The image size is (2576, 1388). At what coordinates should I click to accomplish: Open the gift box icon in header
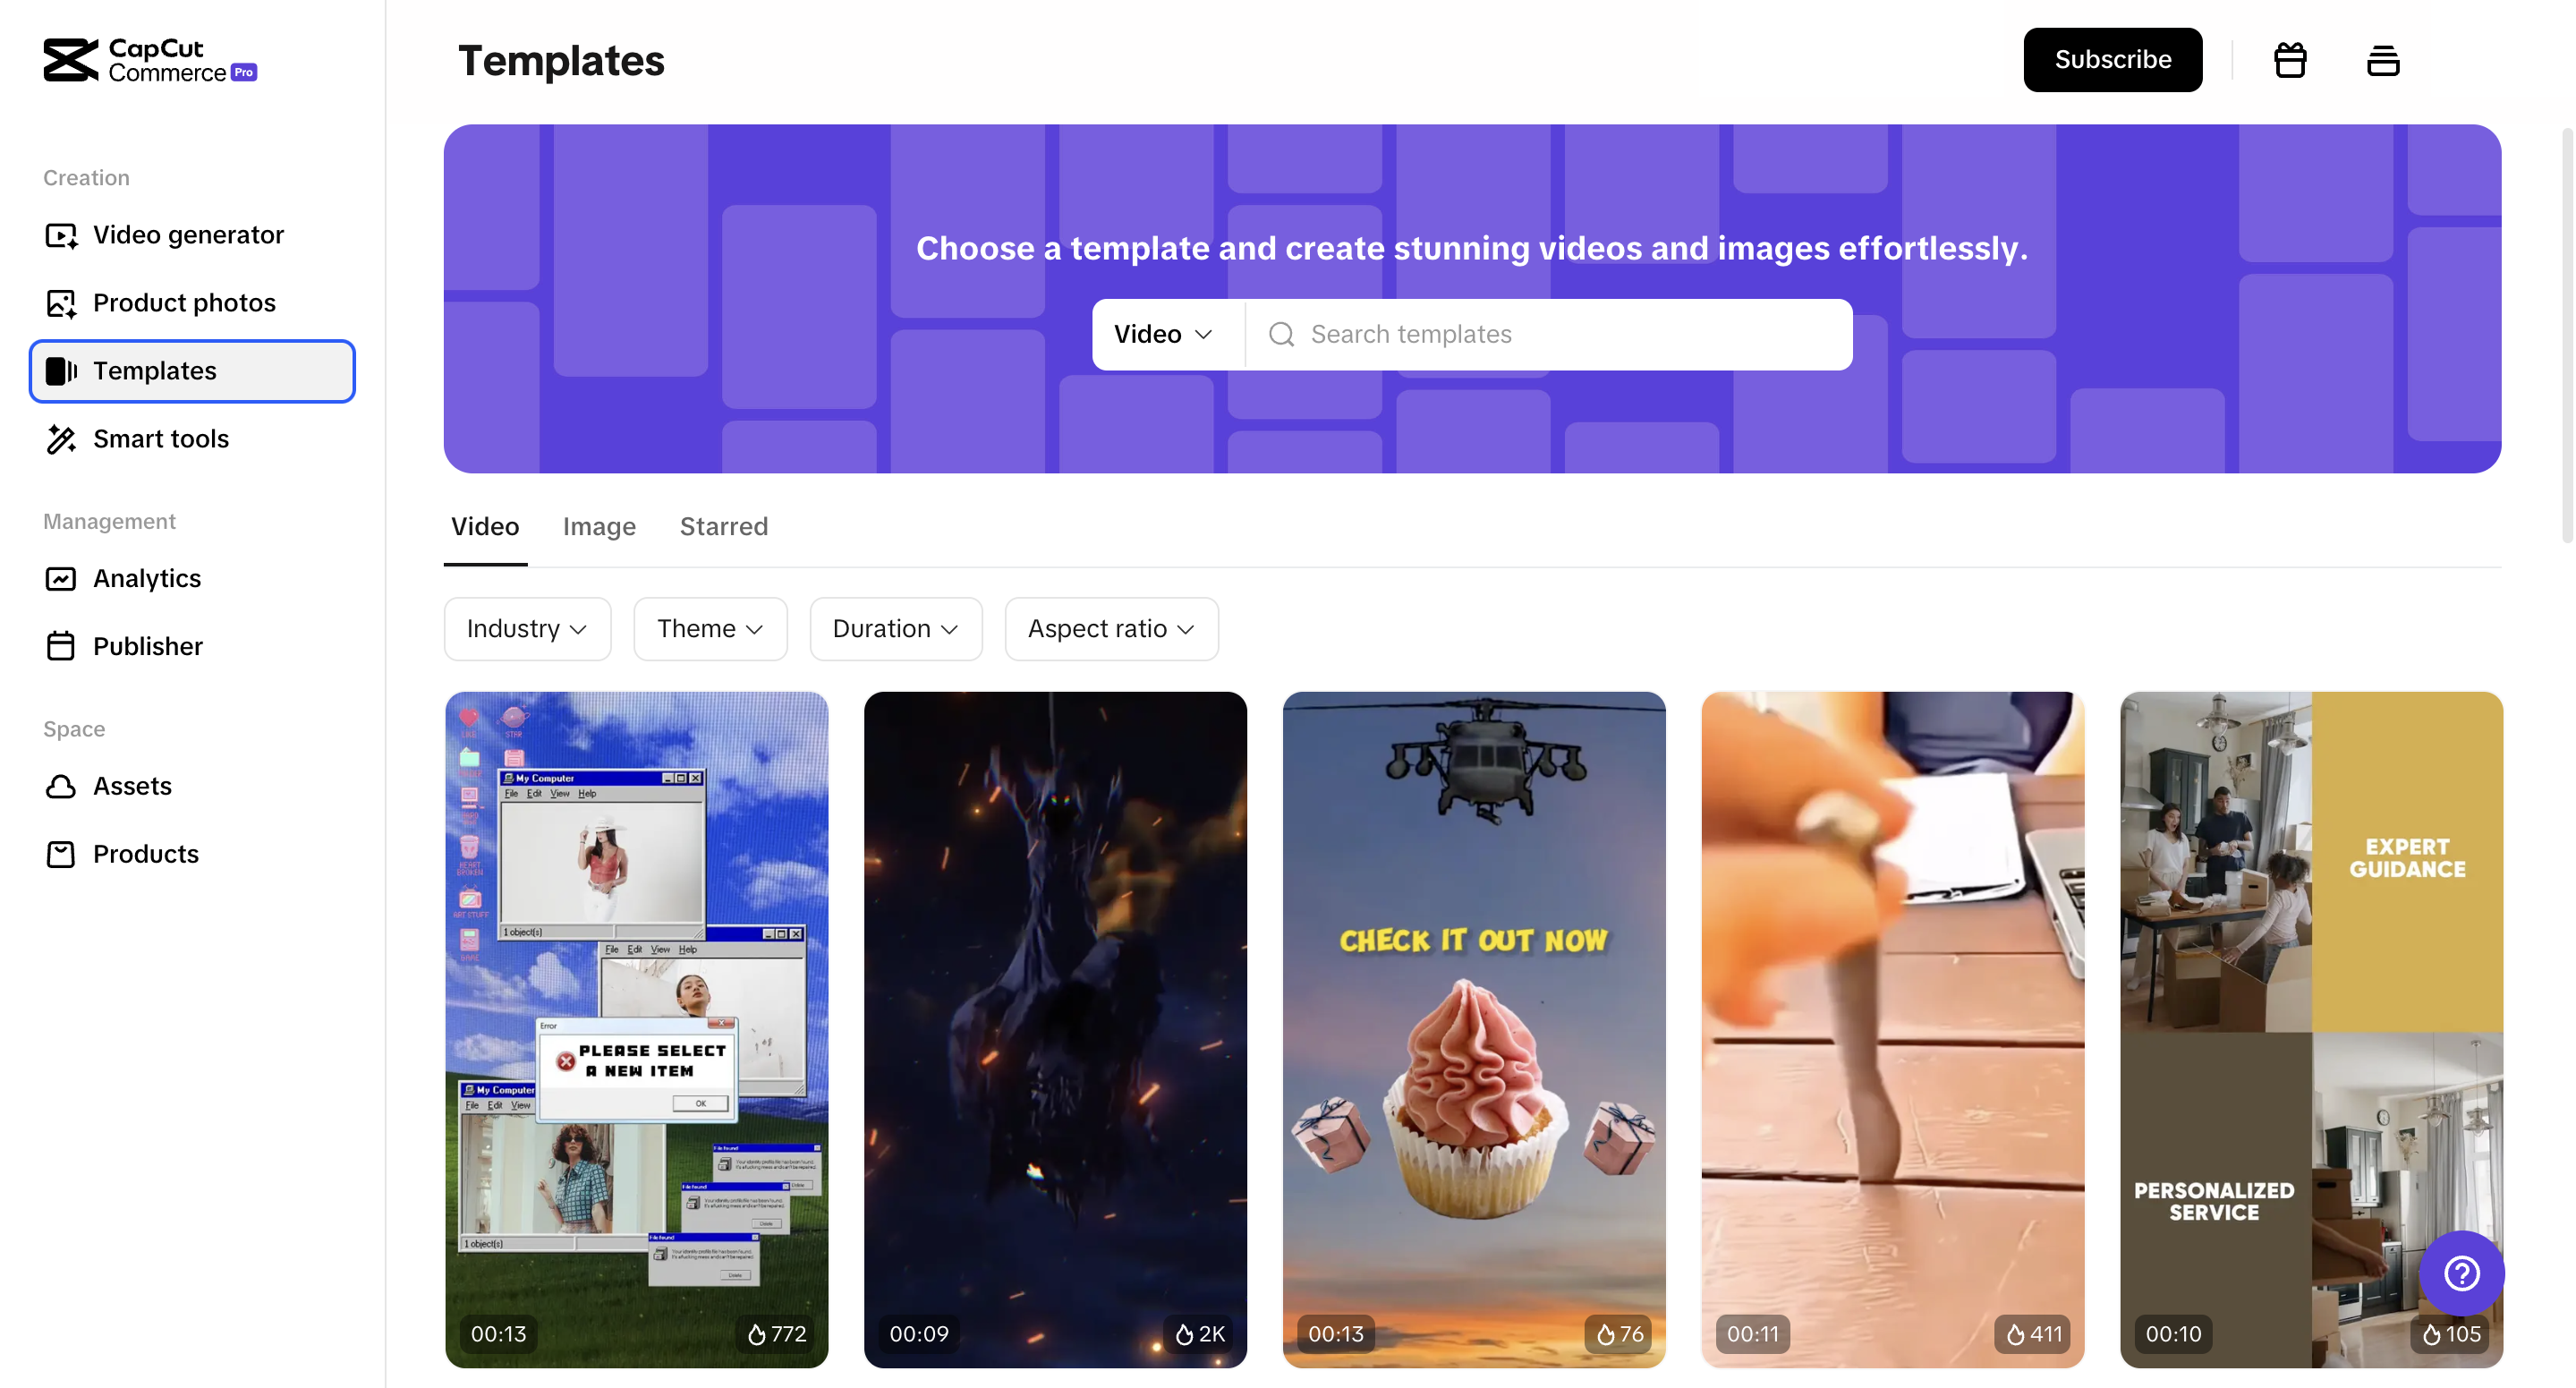[2290, 60]
